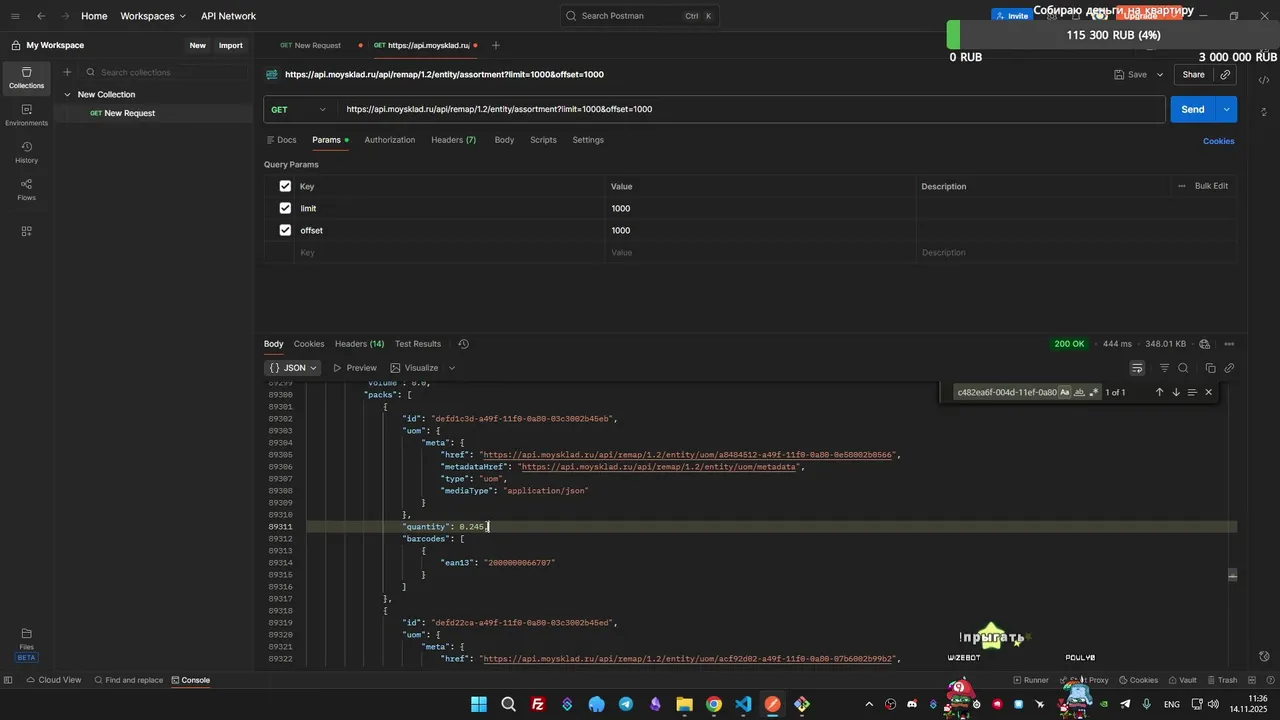Switch to the Scripts tab
The height and width of the screenshot is (720, 1280).
pyautogui.click(x=543, y=140)
